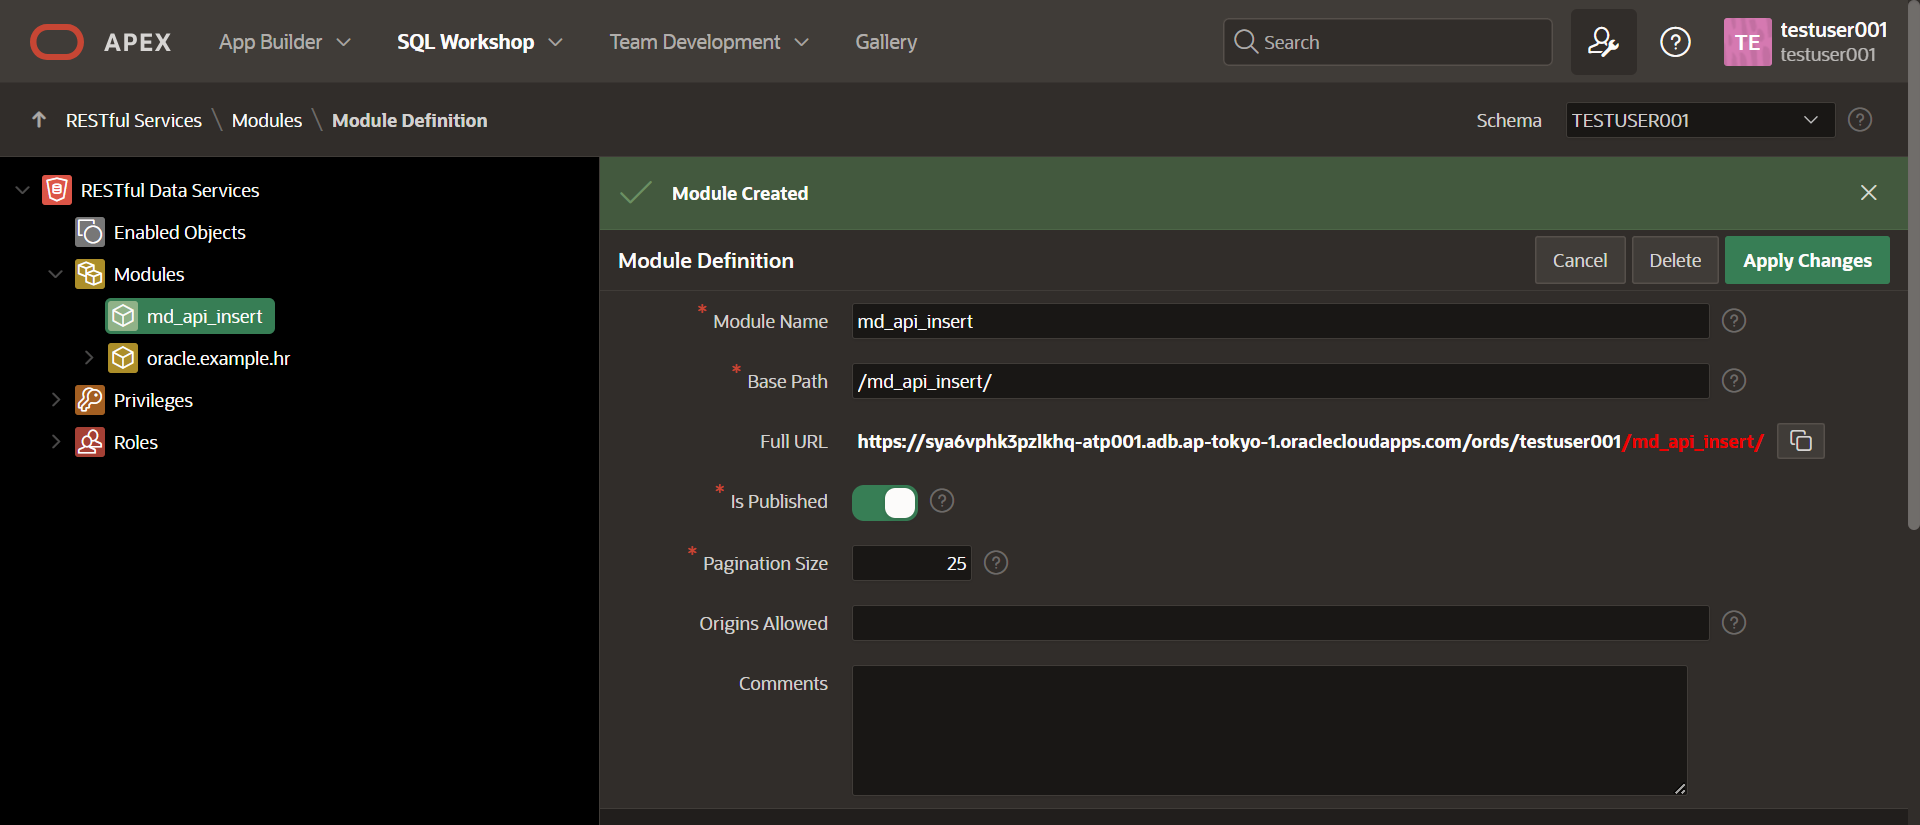Open help for Module Name field
1920x825 pixels.
point(1734,321)
